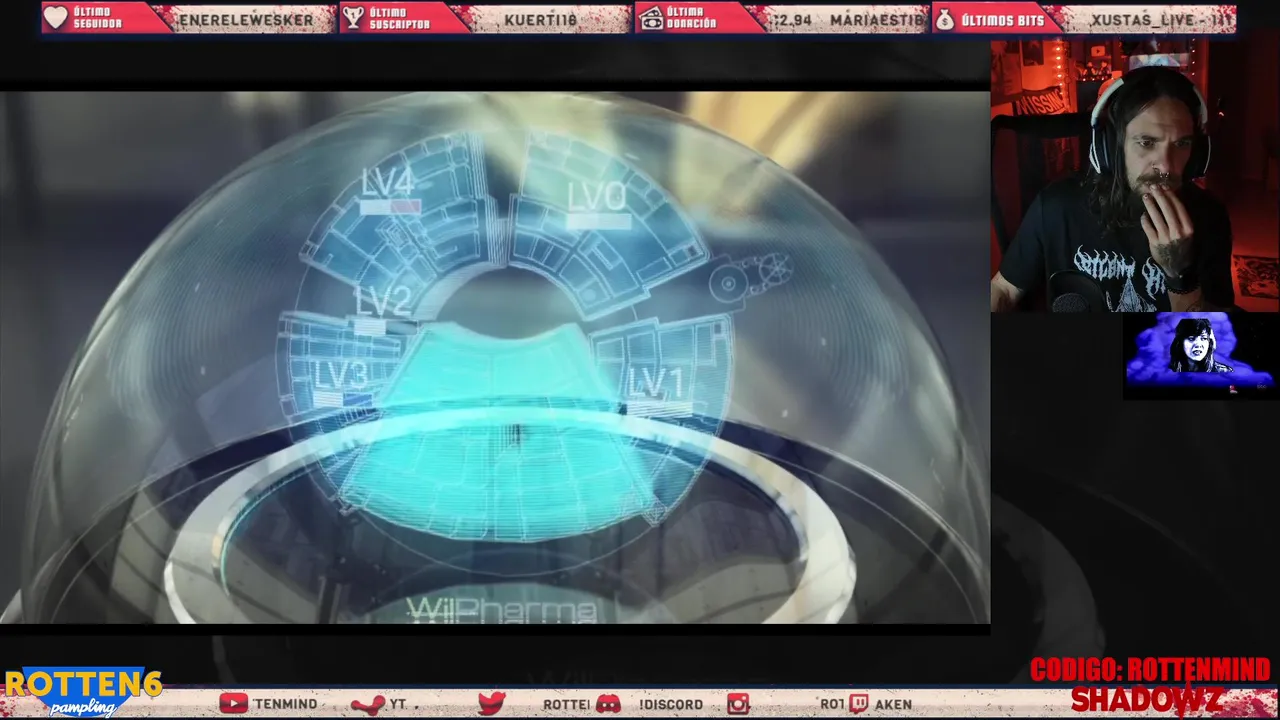The width and height of the screenshot is (1280, 720).
Task: Click the Discord icon in bottom bar
Action: 608,704
